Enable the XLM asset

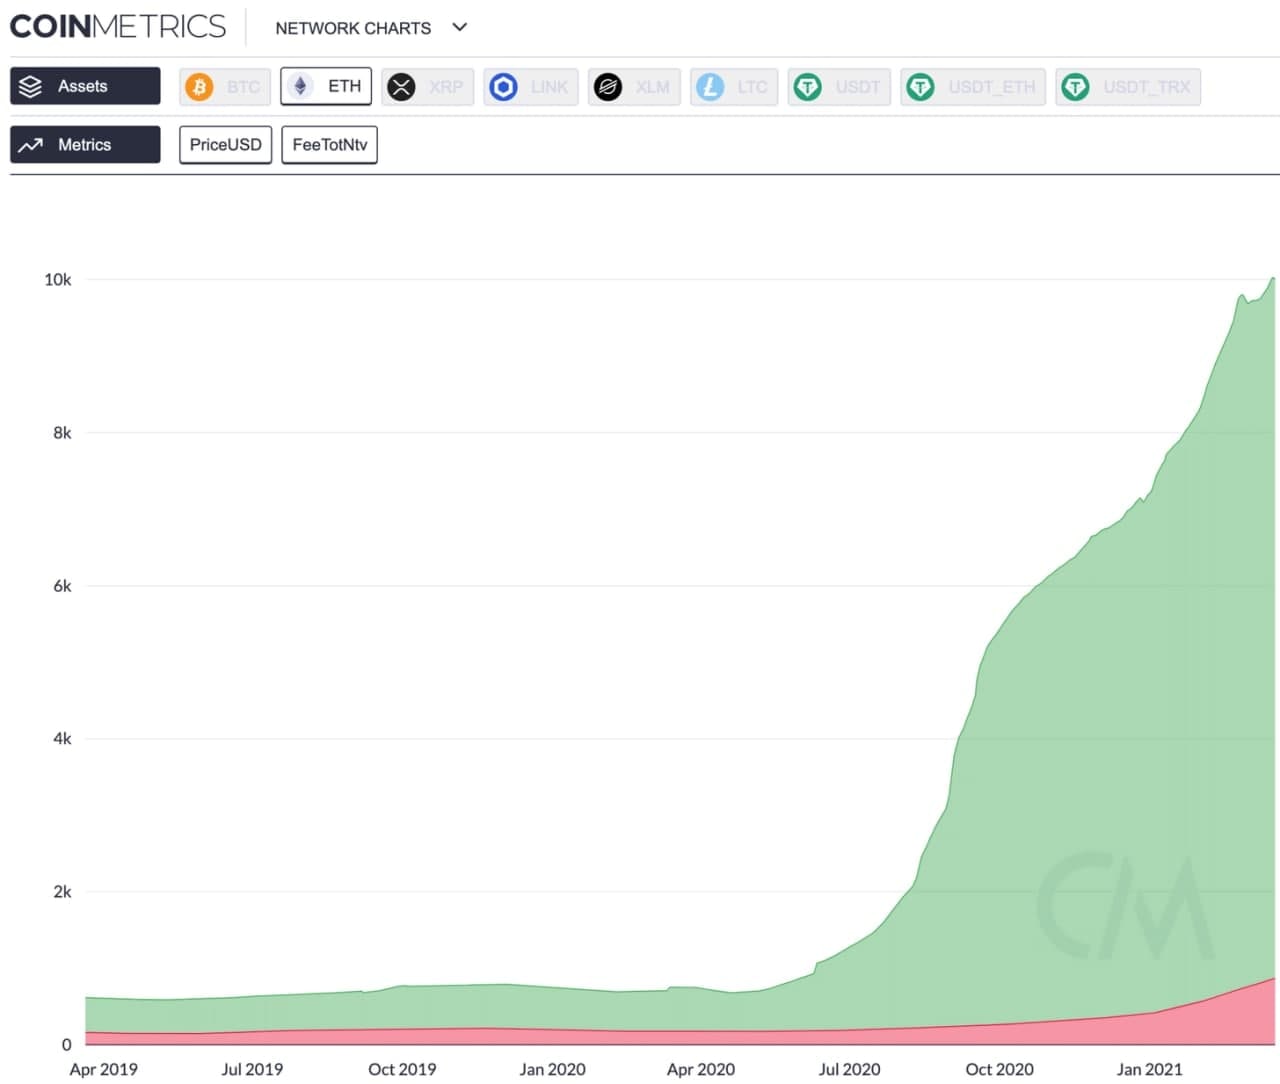point(634,87)
